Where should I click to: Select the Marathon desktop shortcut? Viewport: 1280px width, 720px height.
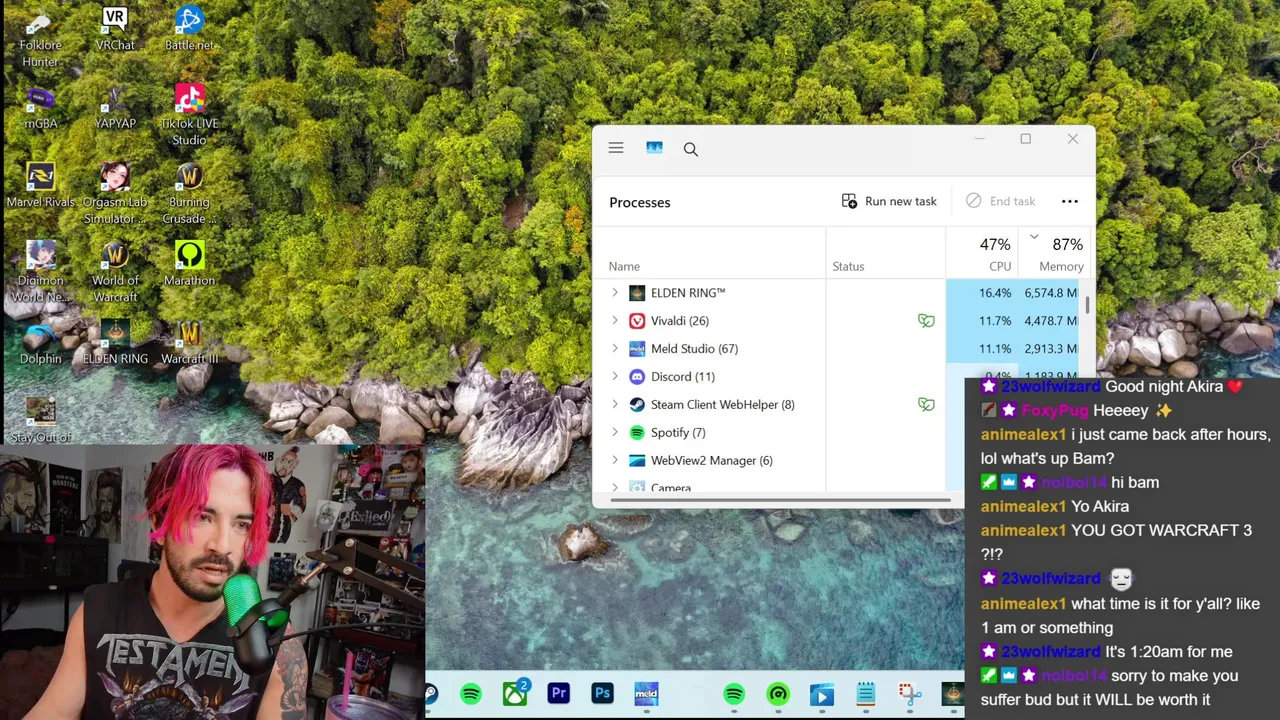point(189,264)
